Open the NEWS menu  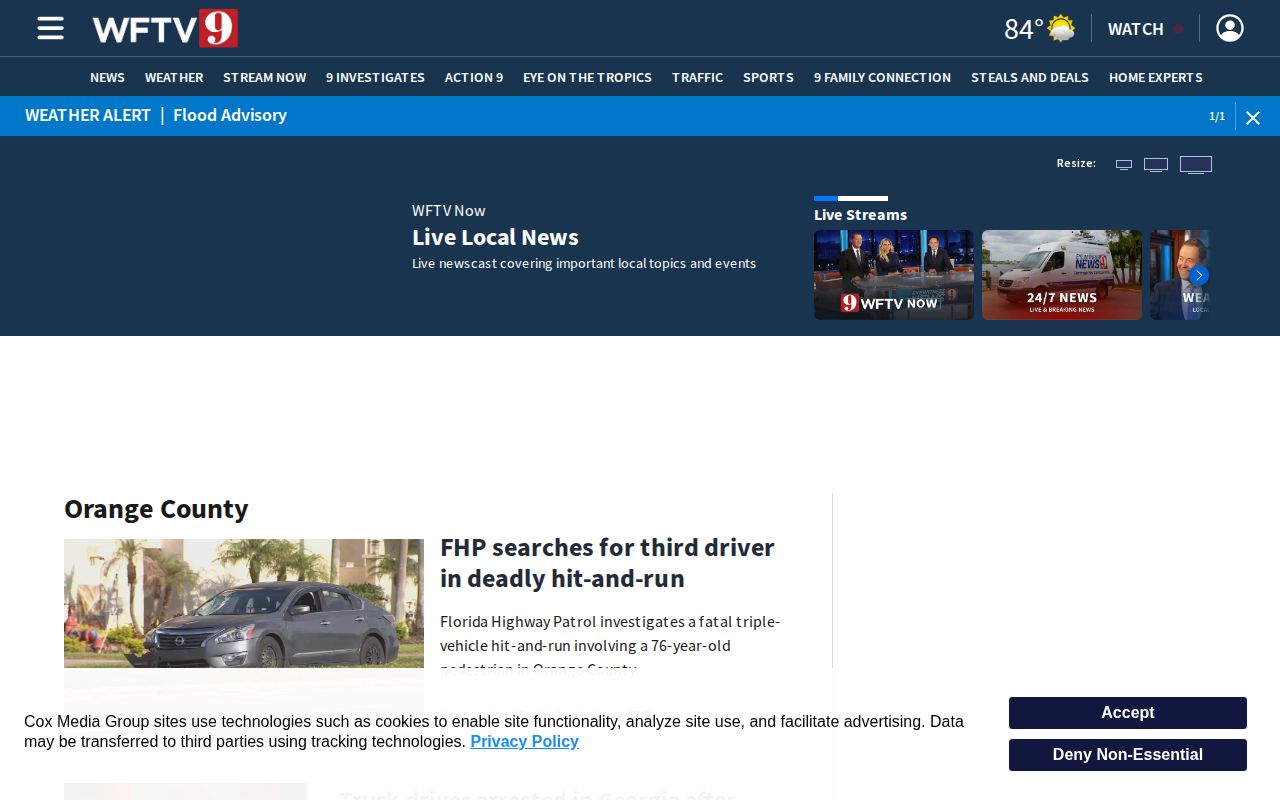107,77
